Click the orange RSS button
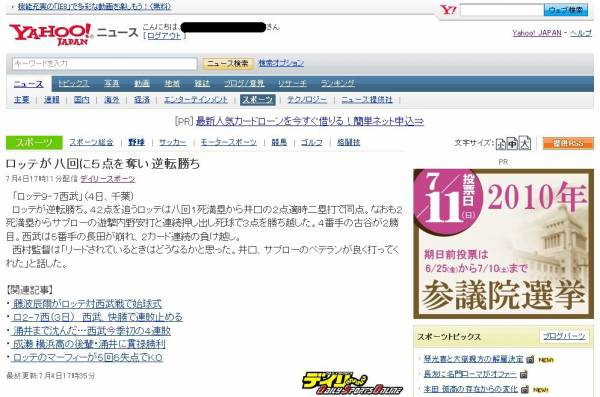Viewport: 600px width, 397px height. 568,143
